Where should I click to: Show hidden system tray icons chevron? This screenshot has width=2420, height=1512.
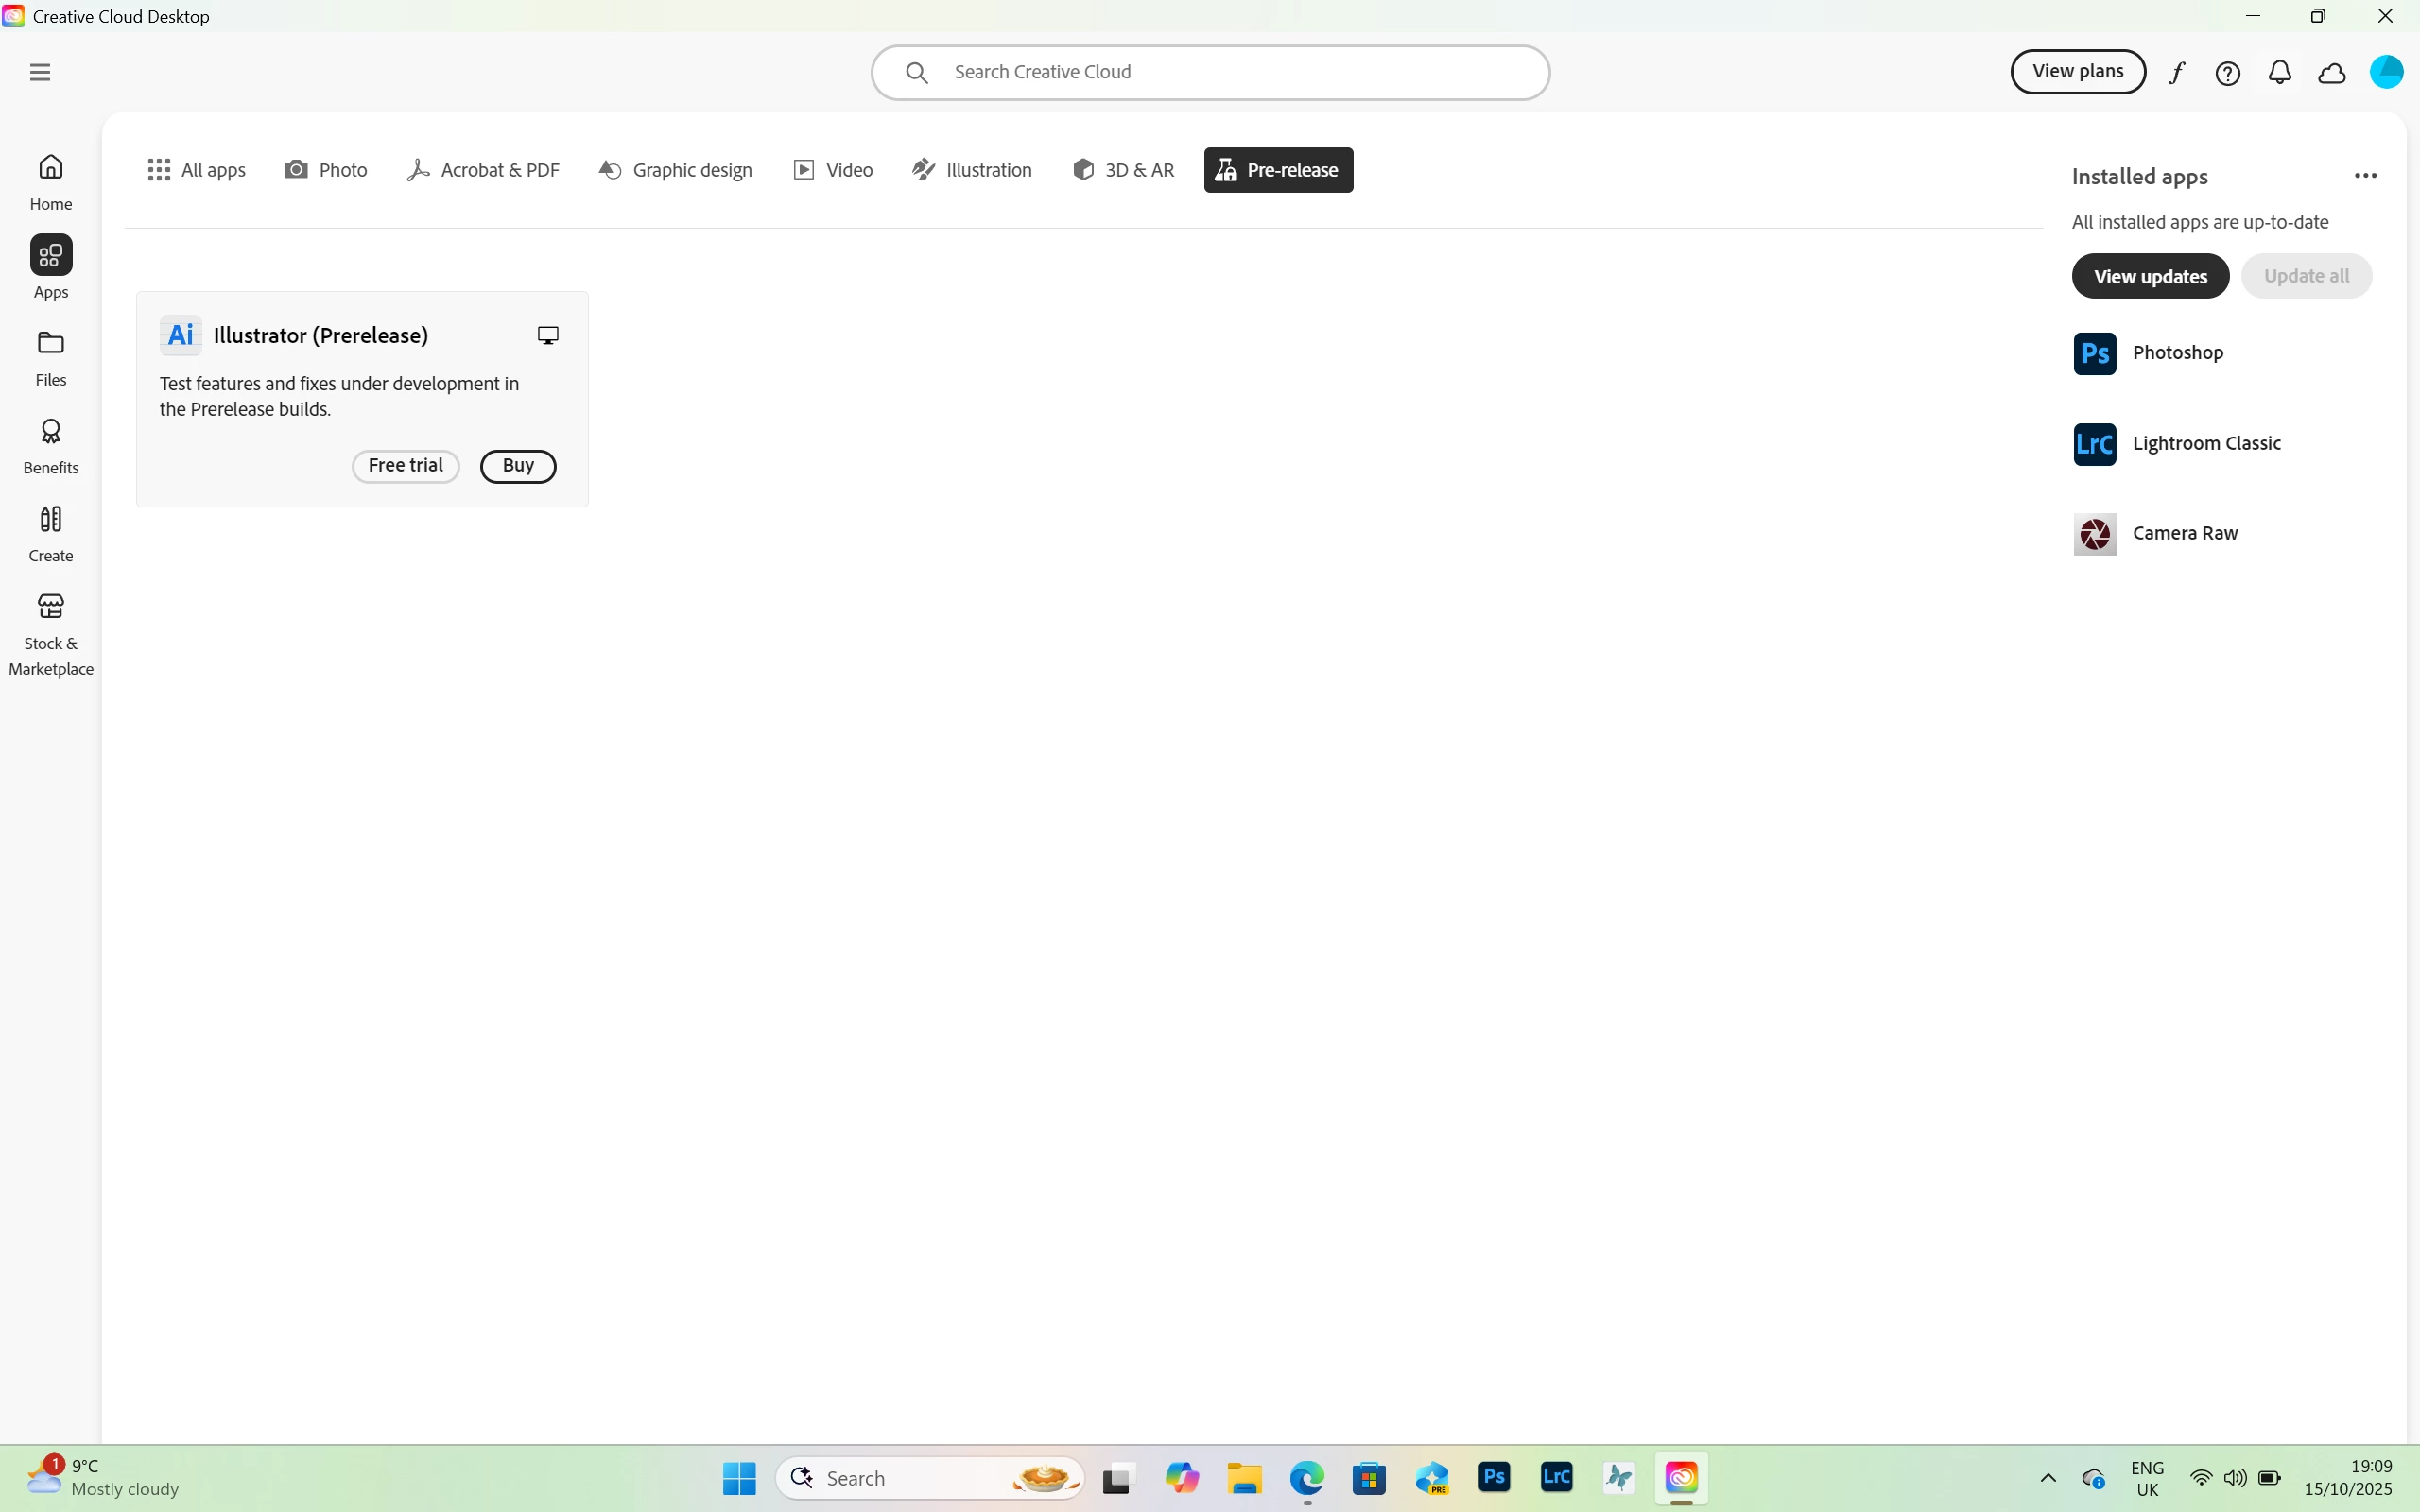click(x=2048, y=1478)
